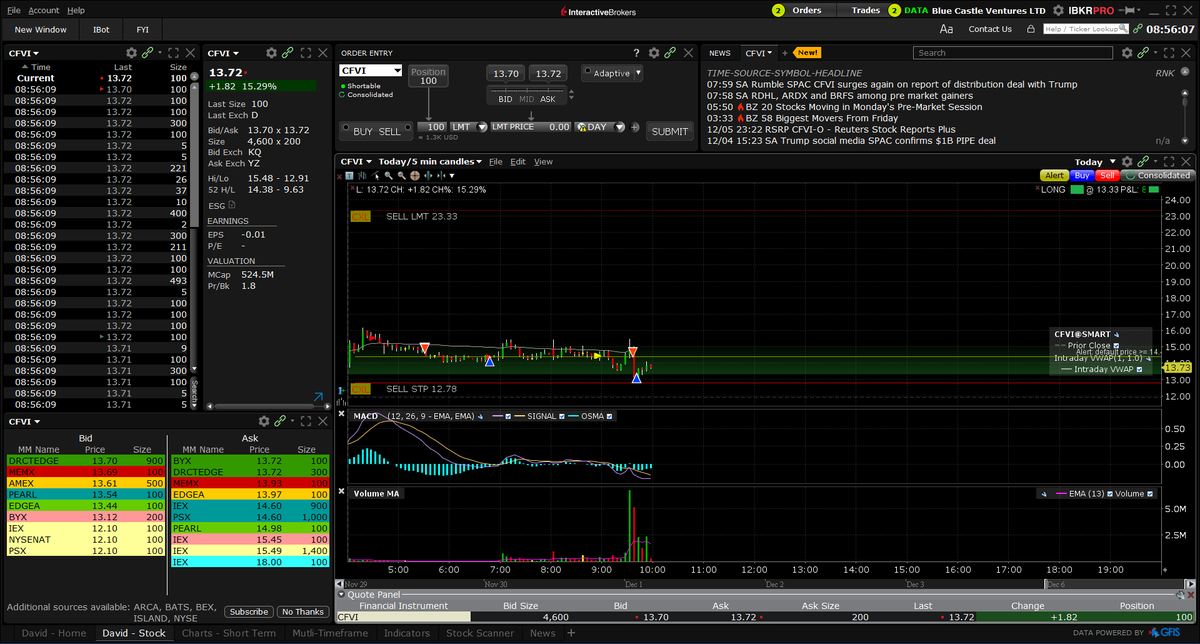Enable the Adaptive algo toggle
Viewport: 1200px width, 644px height.
pyautogui.click(x=588, y=73)
